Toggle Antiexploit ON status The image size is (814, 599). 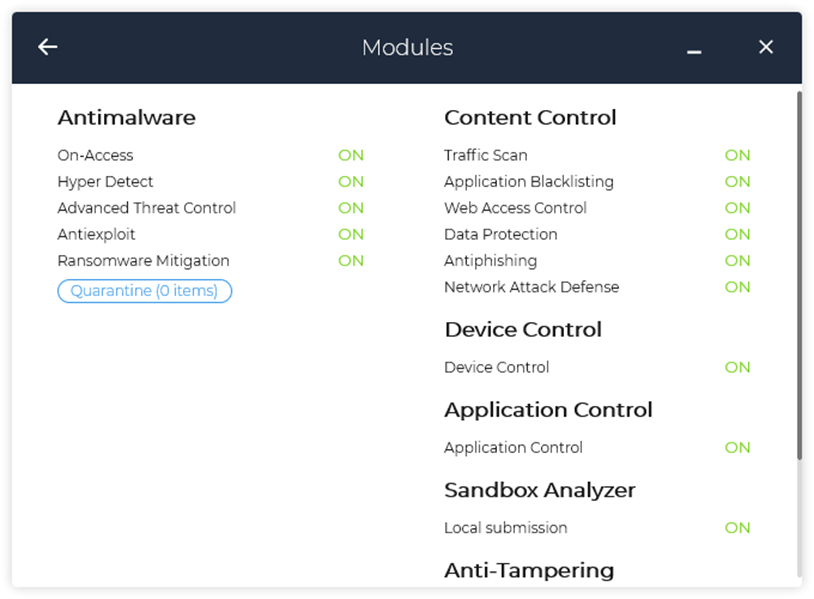(x=351, y=234)
